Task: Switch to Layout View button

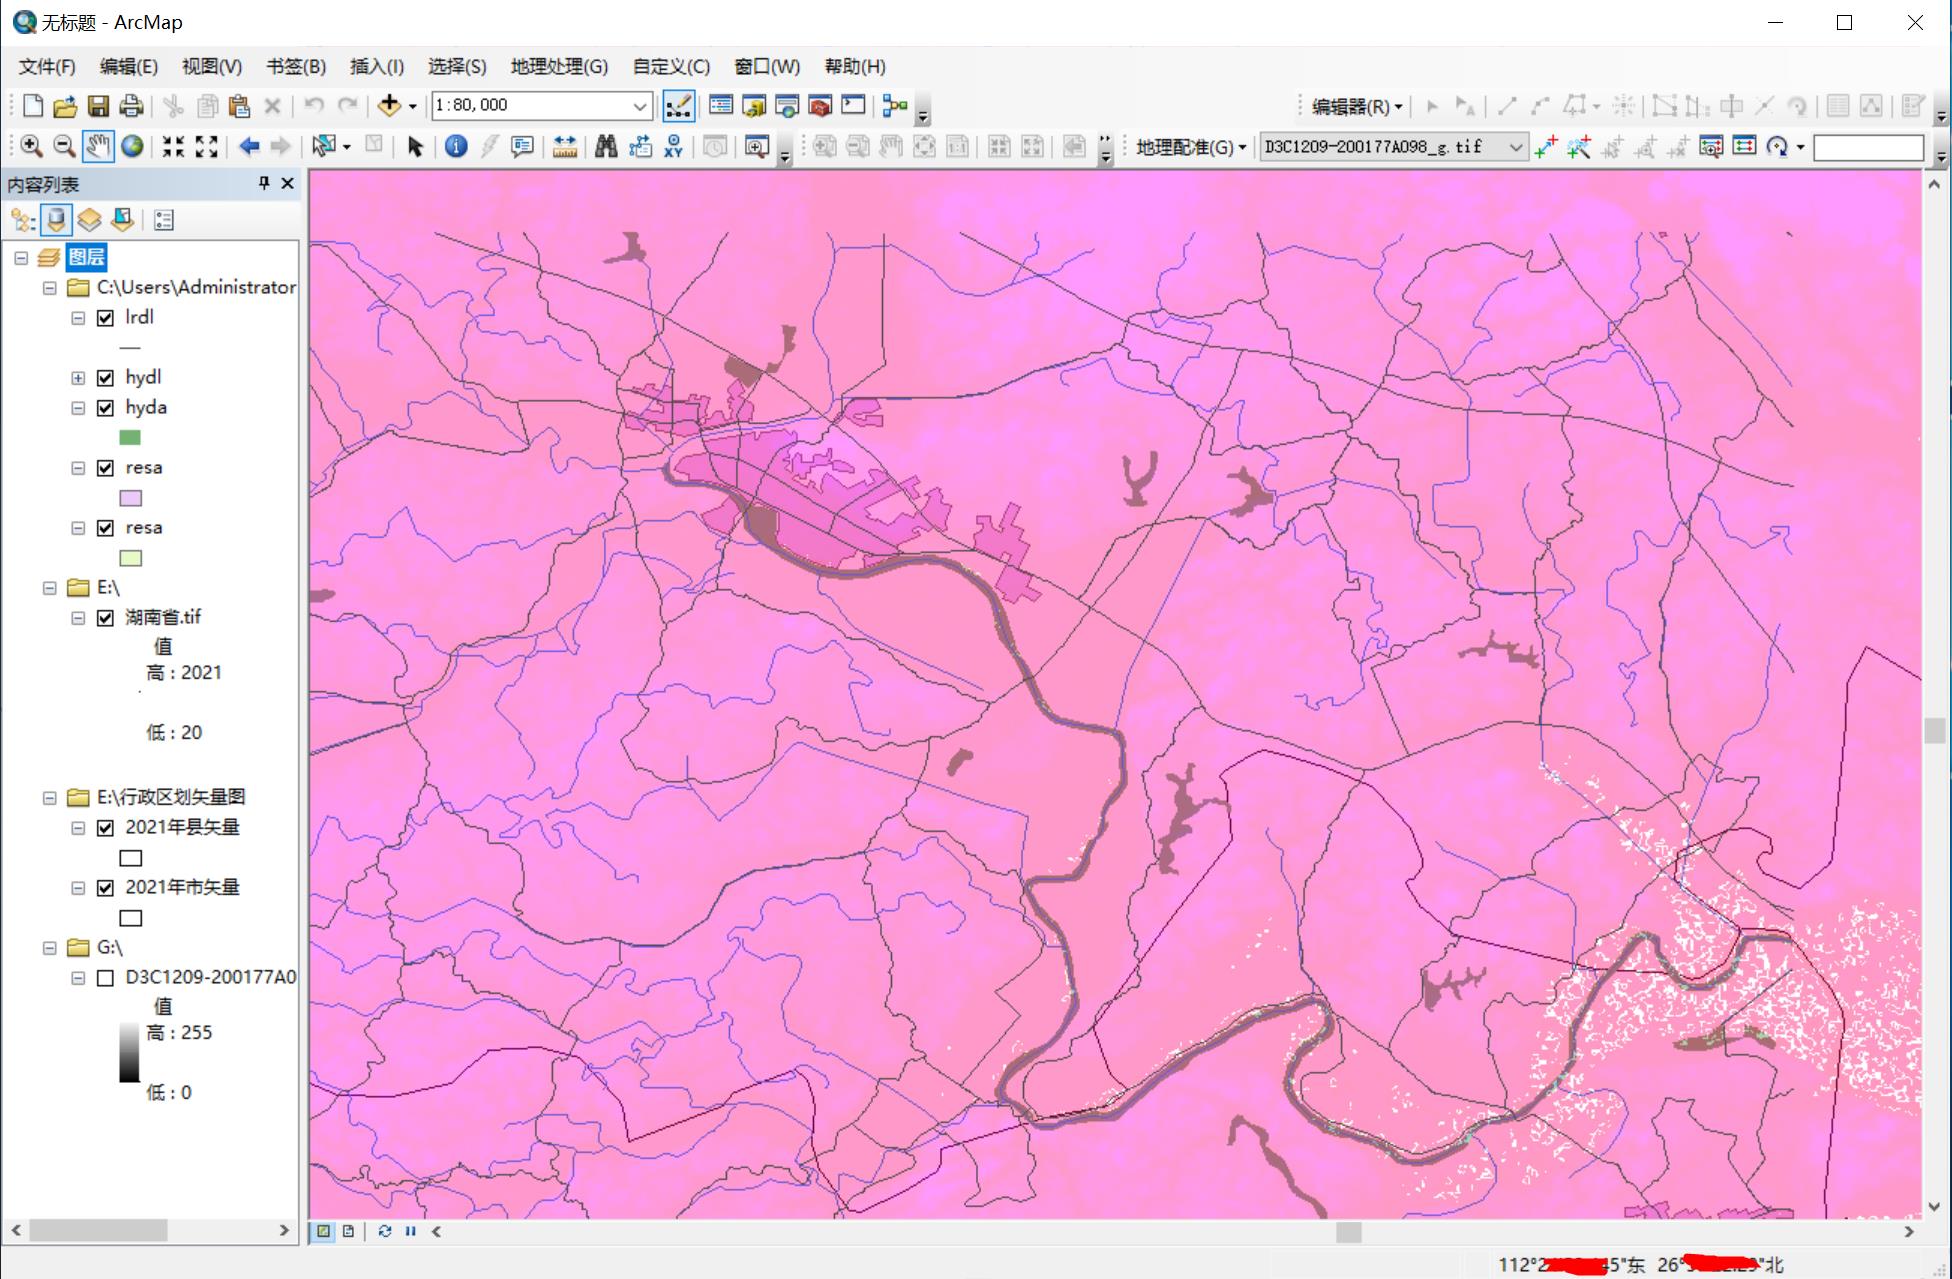Action: coord(348,1231)
